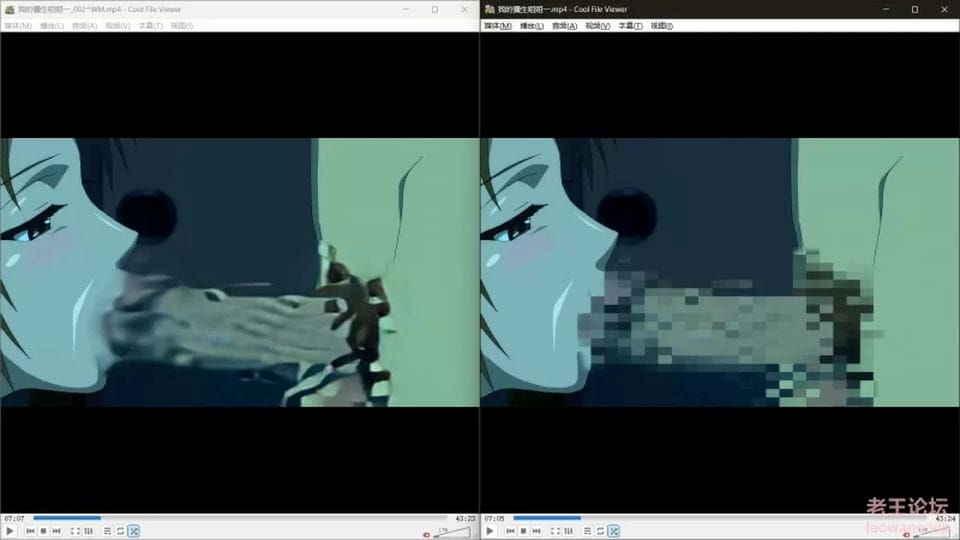Image resolution: width=960 pixels, height=540 pixels.
Task: Open extended settings in left window
Action: click(x=88, y=531)
